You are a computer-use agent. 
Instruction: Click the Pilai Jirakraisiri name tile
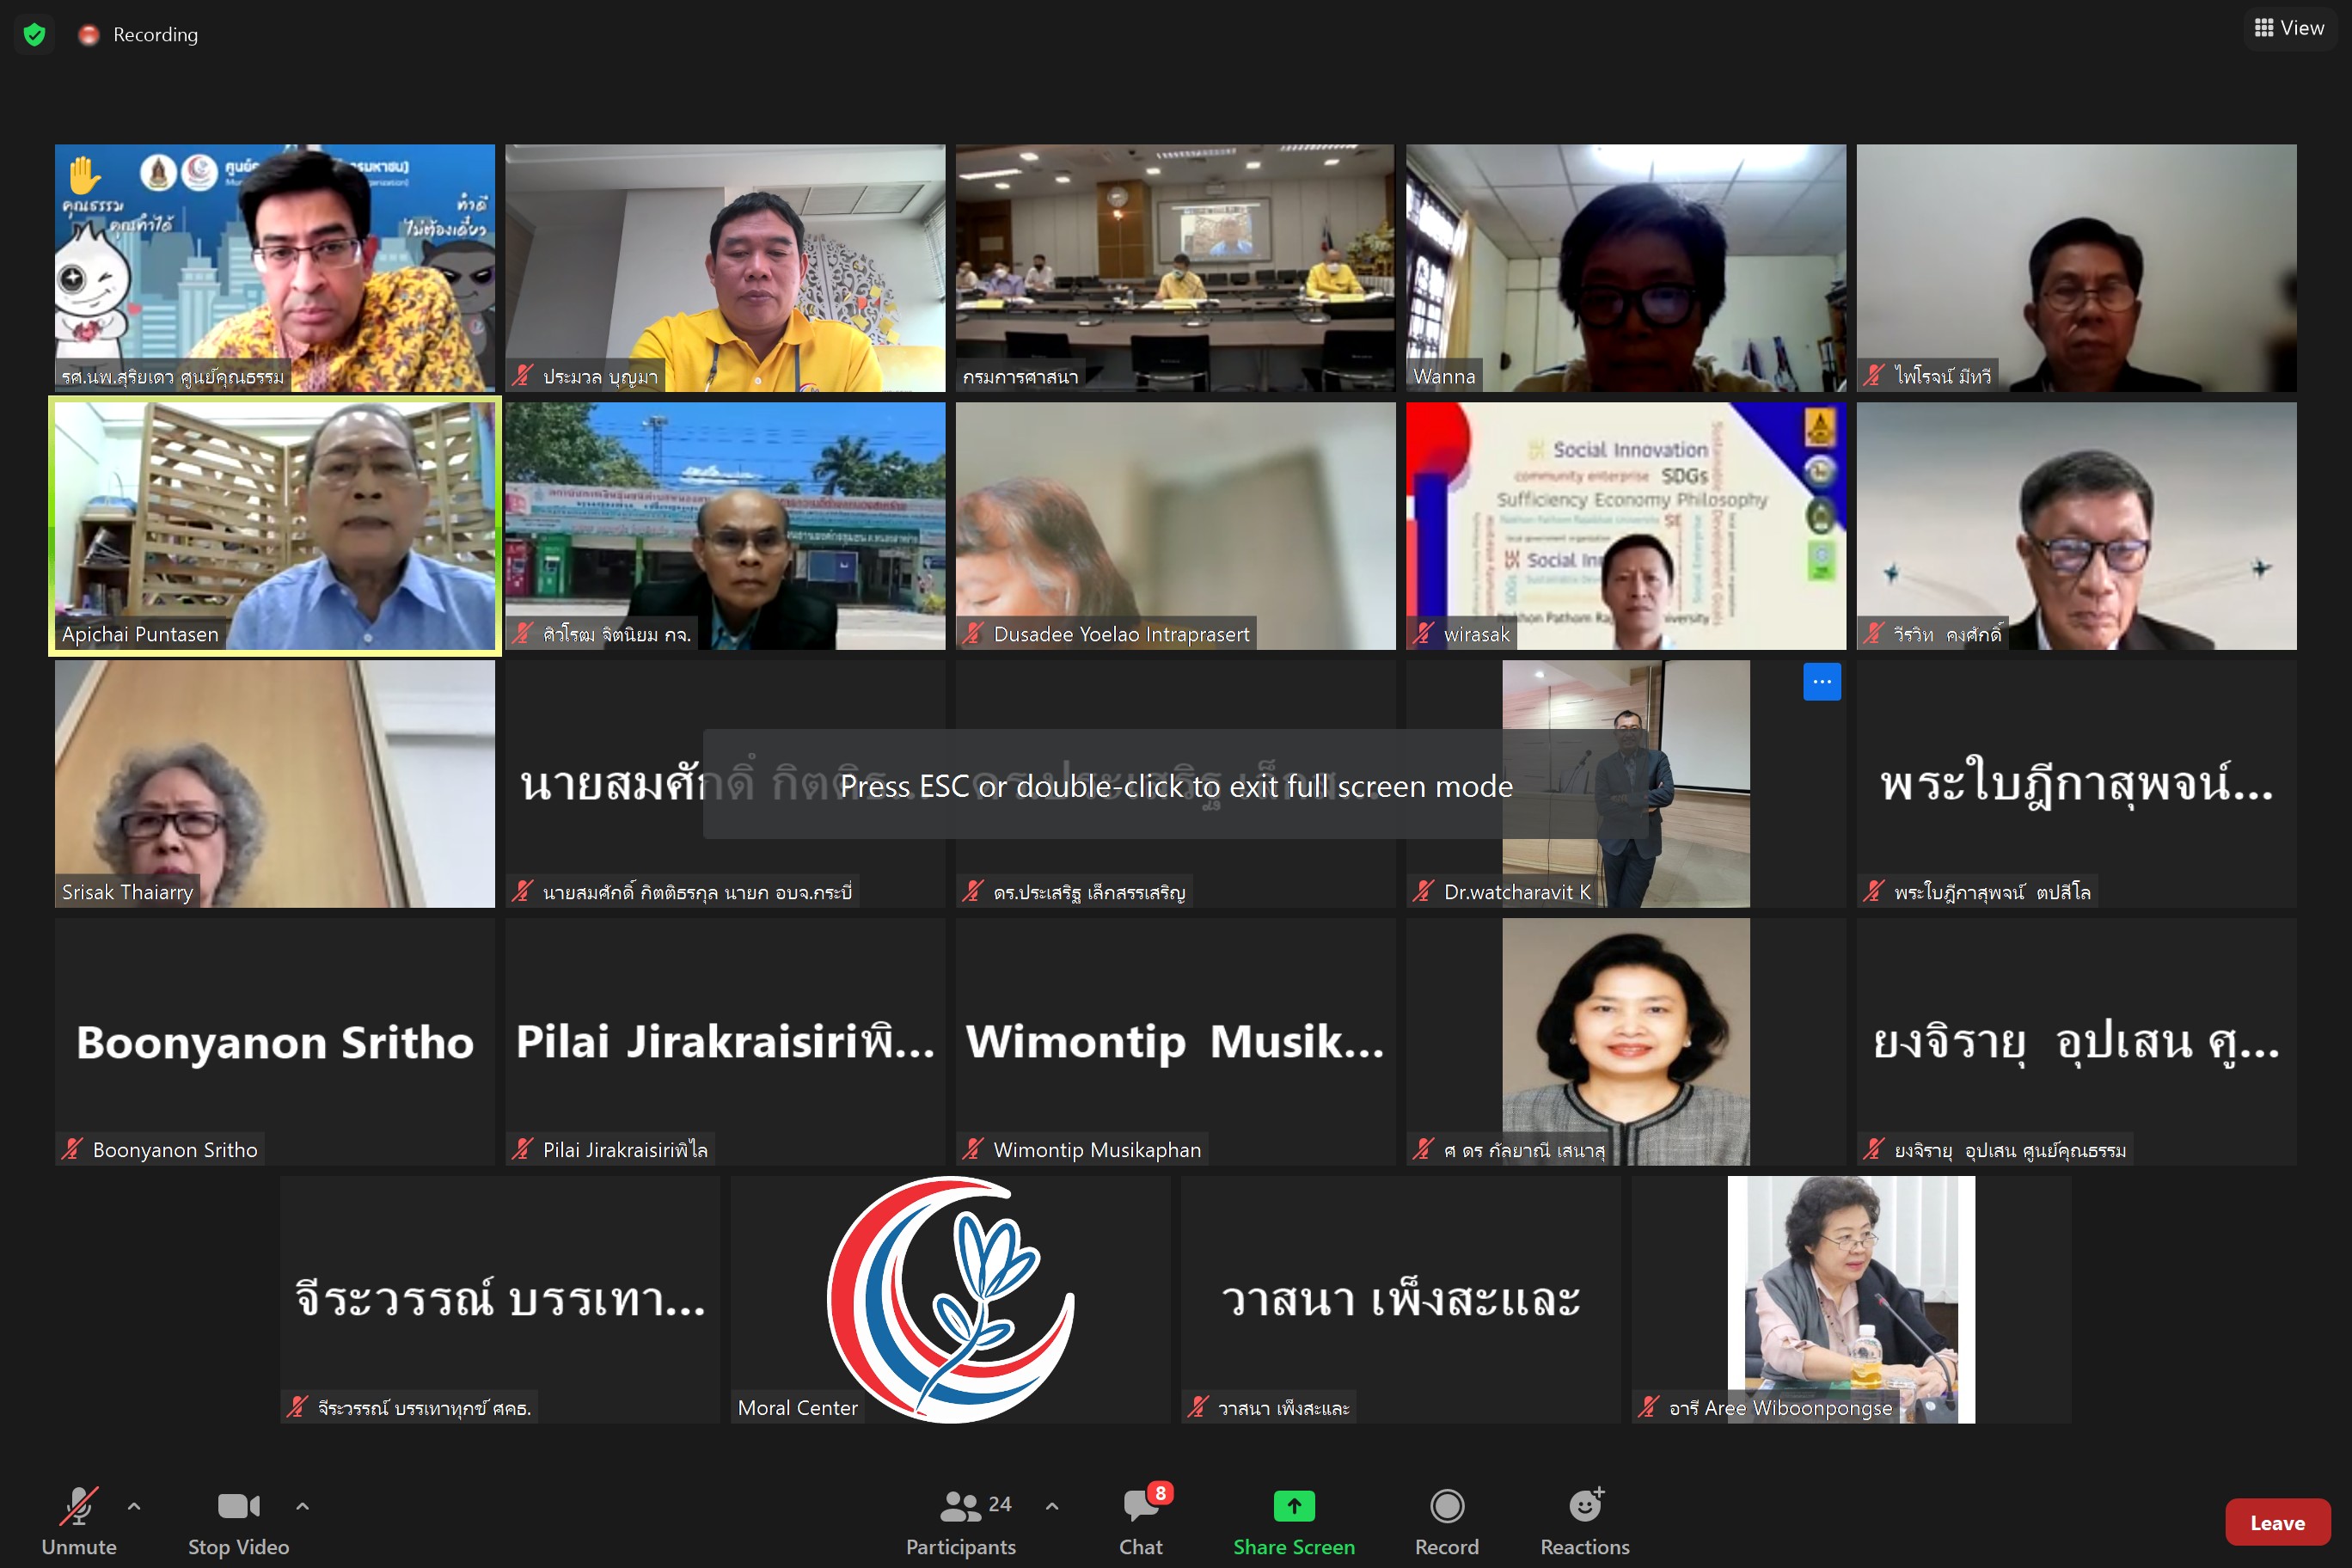[725, 1042]
